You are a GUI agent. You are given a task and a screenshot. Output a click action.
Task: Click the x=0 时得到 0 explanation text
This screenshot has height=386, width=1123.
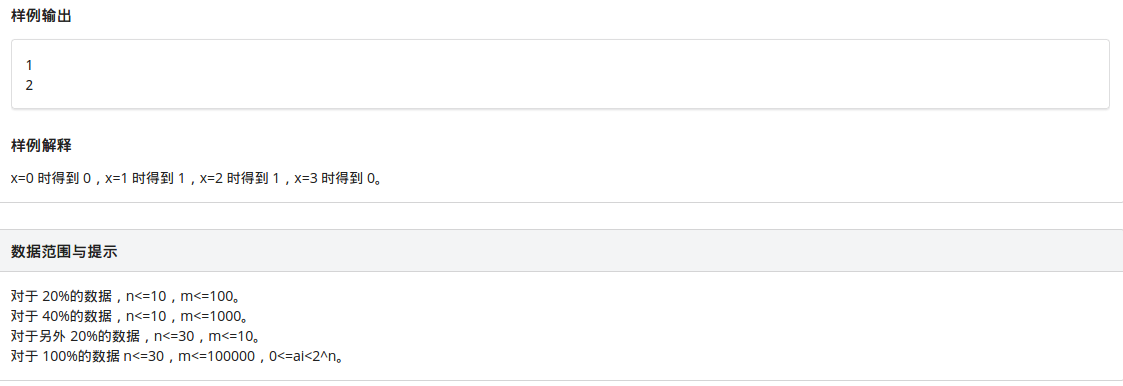point(51,179)
